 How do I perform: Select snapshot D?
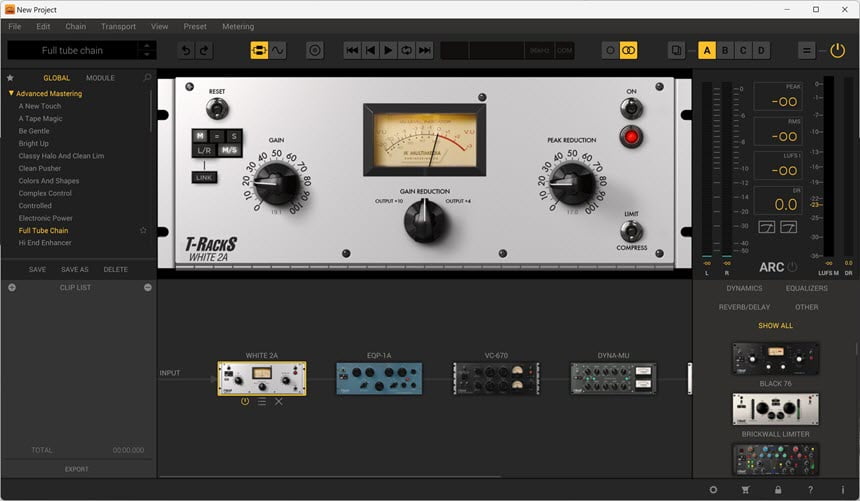tap(761, 50)
